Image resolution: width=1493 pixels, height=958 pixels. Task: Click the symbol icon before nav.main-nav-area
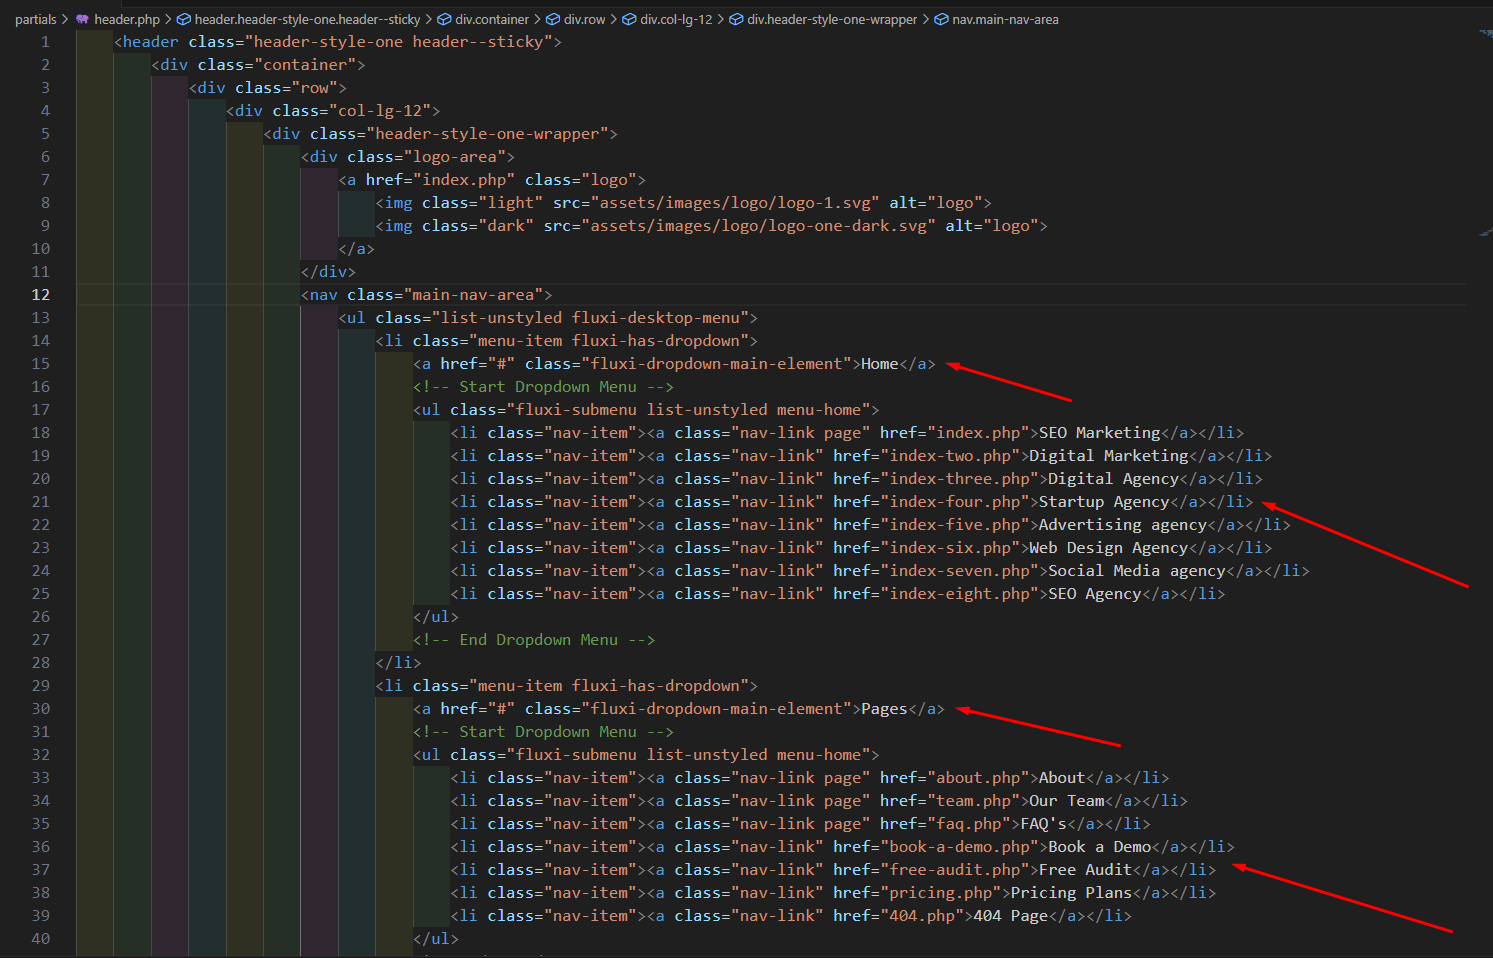(941, 19)
